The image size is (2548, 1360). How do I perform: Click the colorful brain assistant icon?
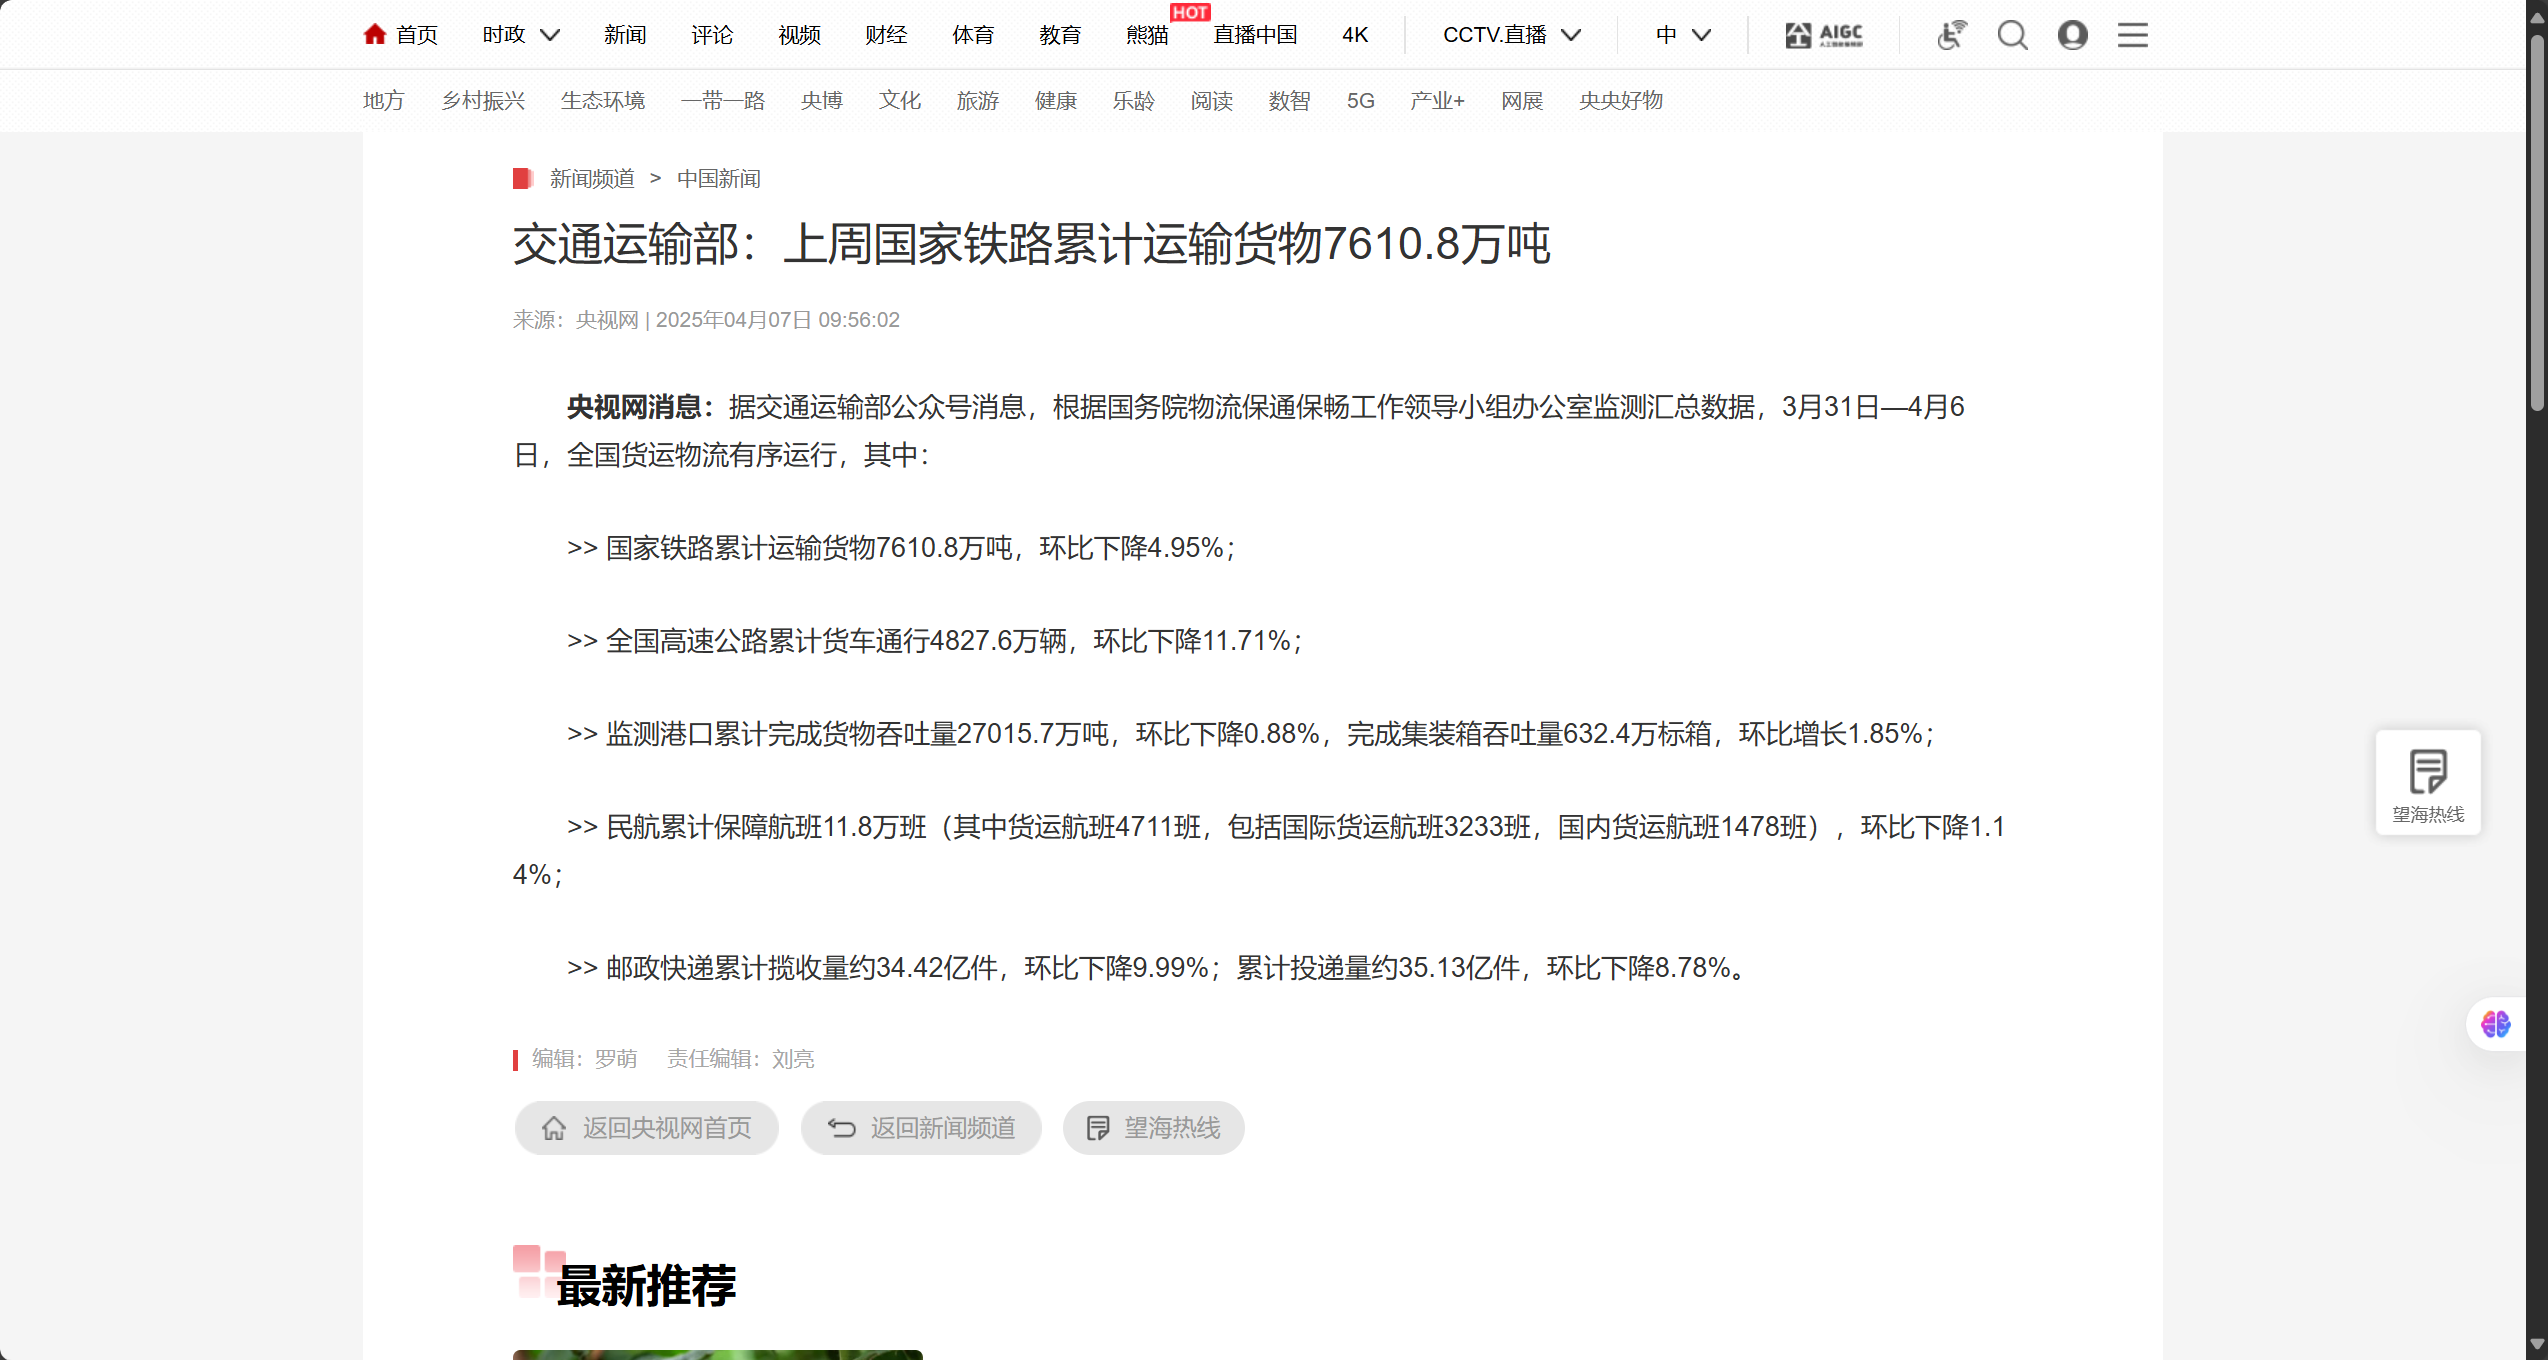click(2495, 1024)
